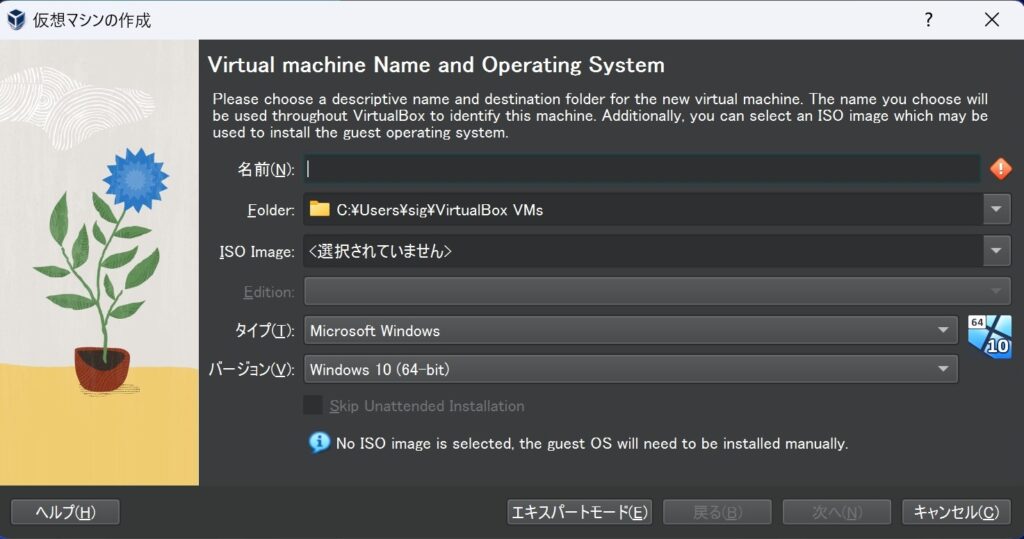Click the question mark help icon in title bar

pyautogui.click(x=929, y=19)
